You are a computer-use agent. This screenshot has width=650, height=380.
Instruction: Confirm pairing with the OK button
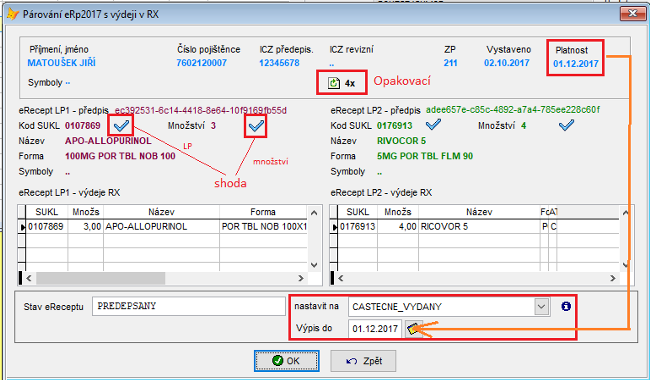pos(286,361)
